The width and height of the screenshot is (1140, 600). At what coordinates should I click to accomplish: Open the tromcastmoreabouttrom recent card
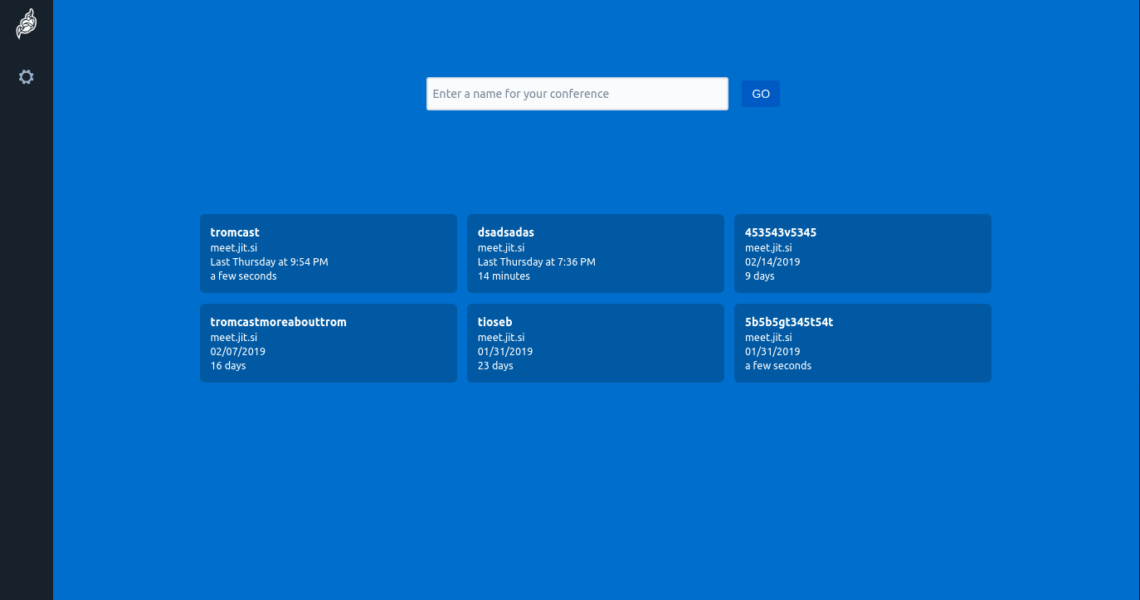[328, 343]
